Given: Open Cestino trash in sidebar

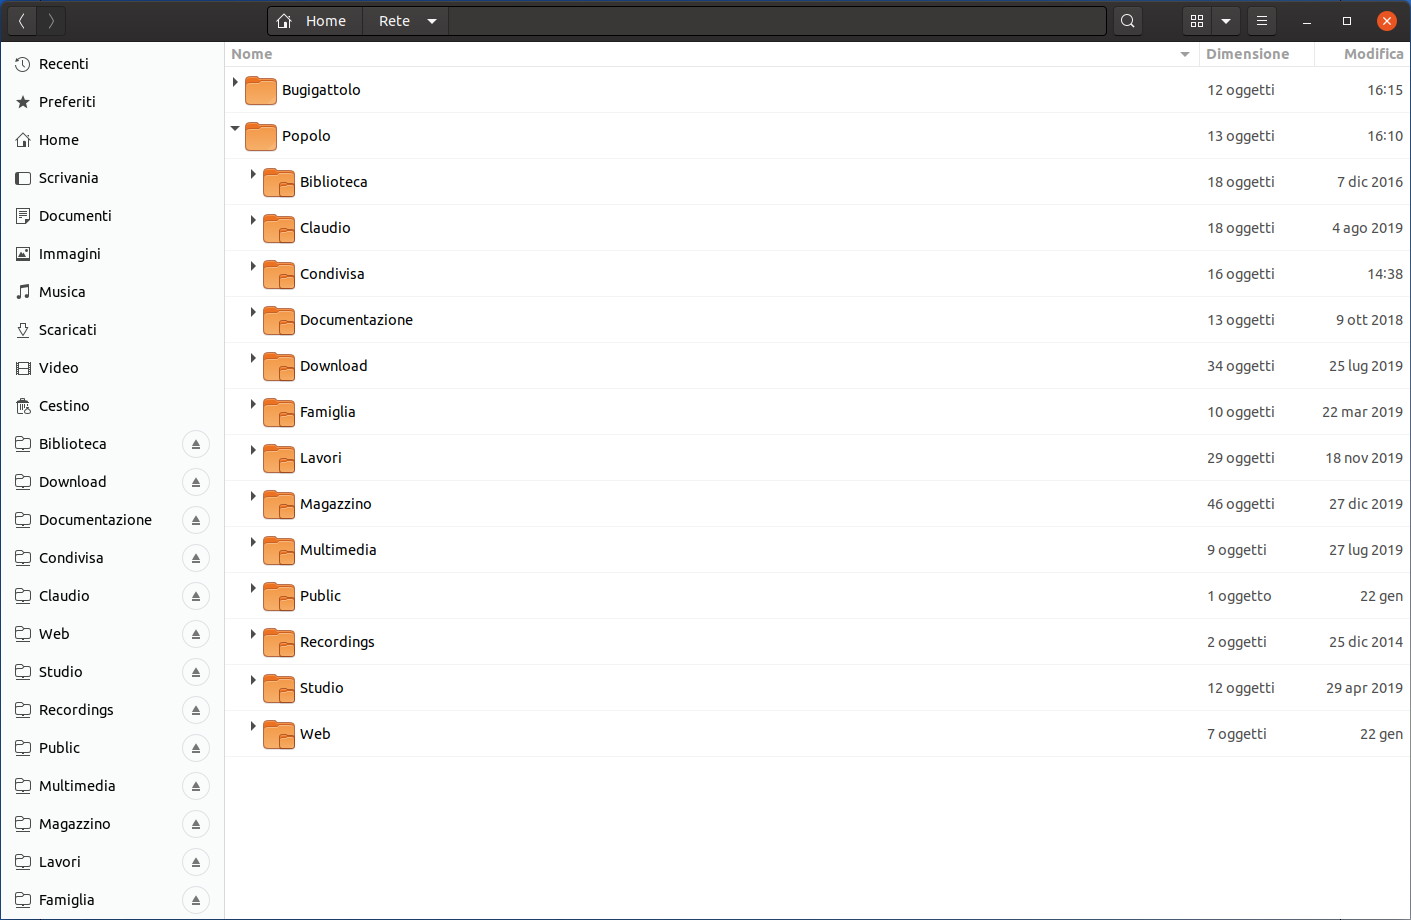Looking at the screenshot, I should point(64,406).
